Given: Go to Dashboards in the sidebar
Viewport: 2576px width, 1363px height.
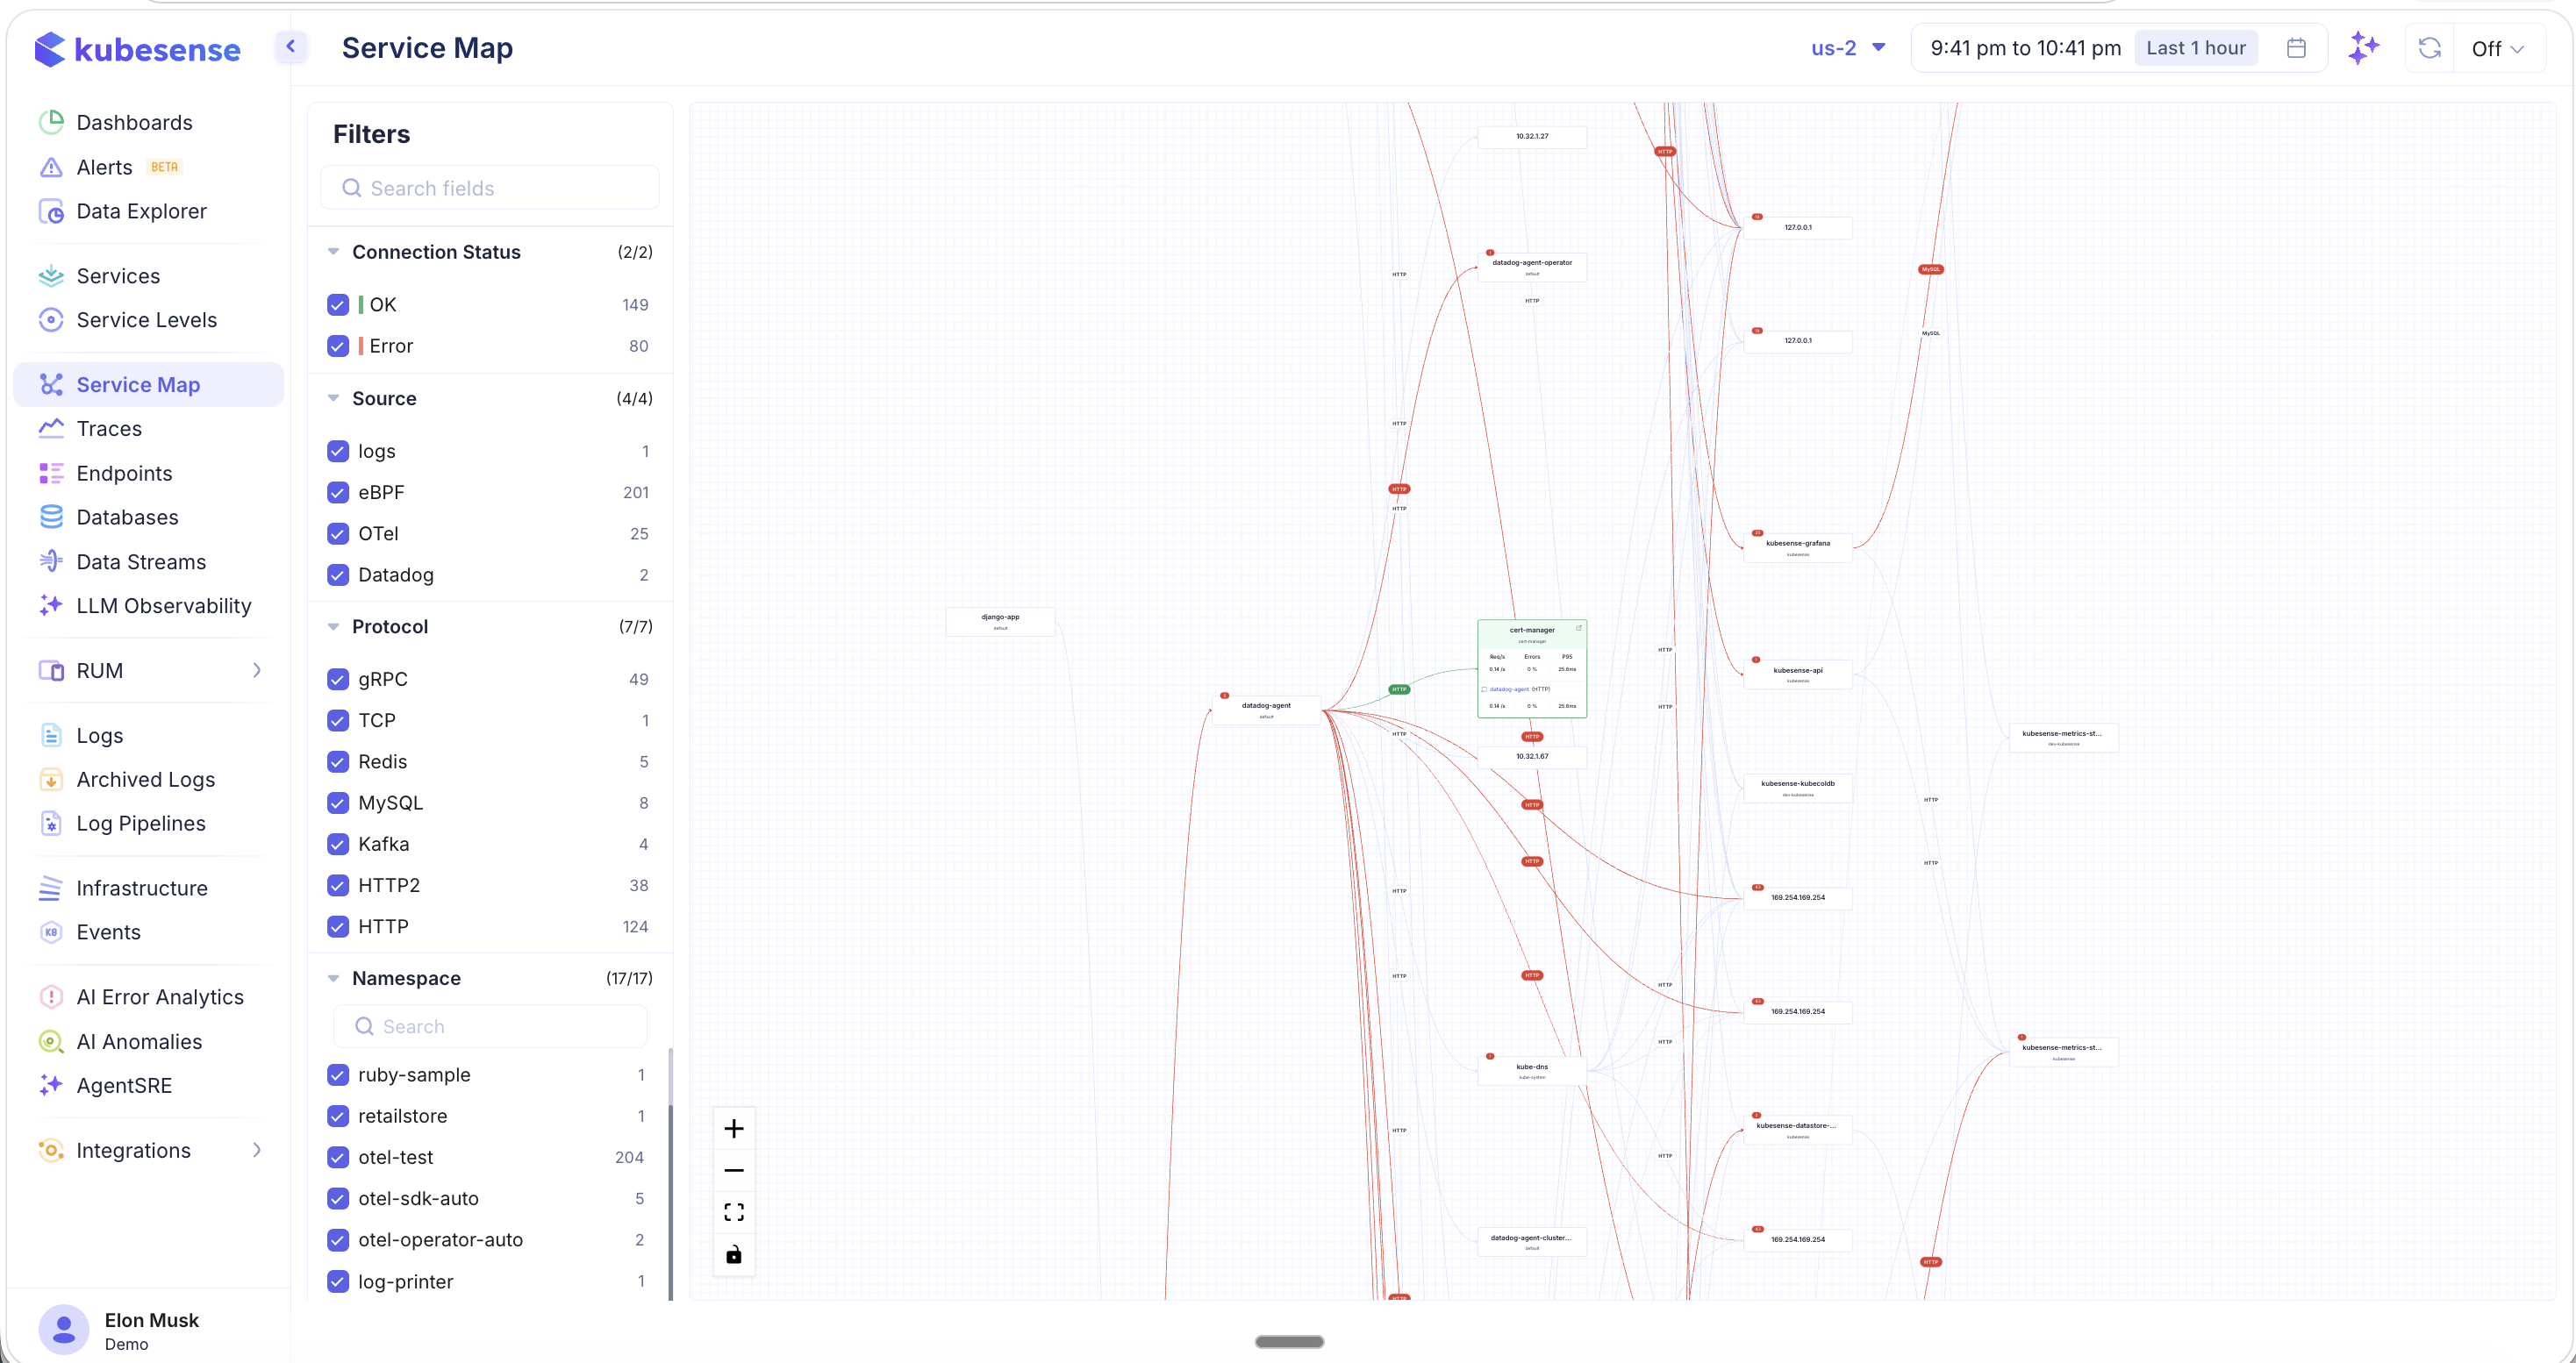Looking at the screenshot, I should (135, 122).
